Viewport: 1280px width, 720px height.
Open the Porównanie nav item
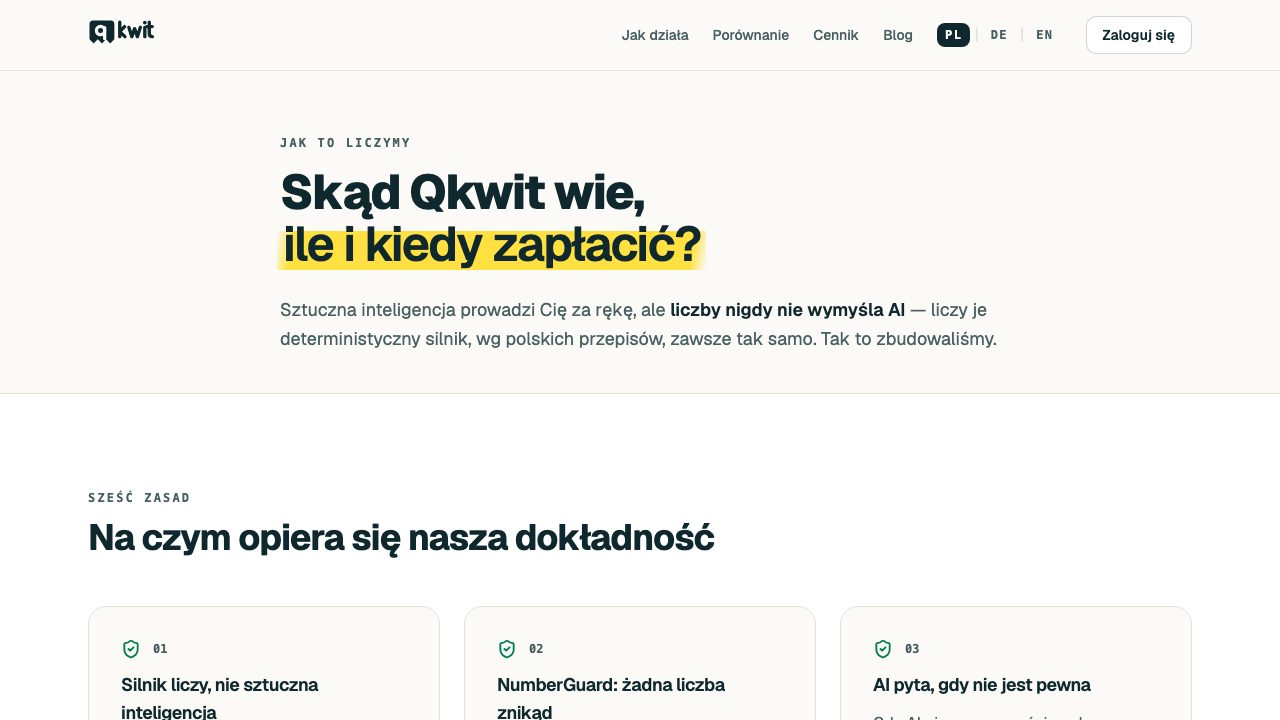[751, 35]
